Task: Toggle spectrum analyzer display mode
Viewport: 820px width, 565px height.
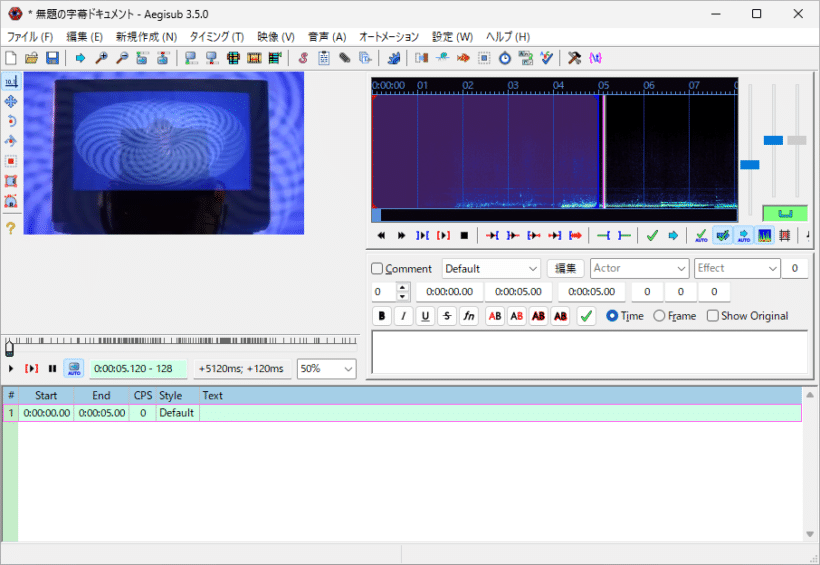Action: click(765, 236)
